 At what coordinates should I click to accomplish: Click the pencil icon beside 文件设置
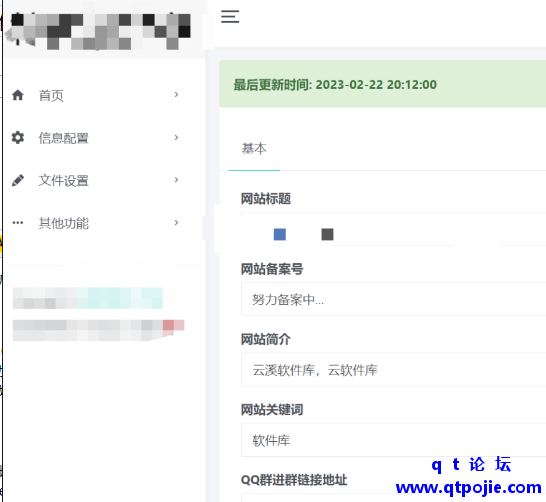18,180
